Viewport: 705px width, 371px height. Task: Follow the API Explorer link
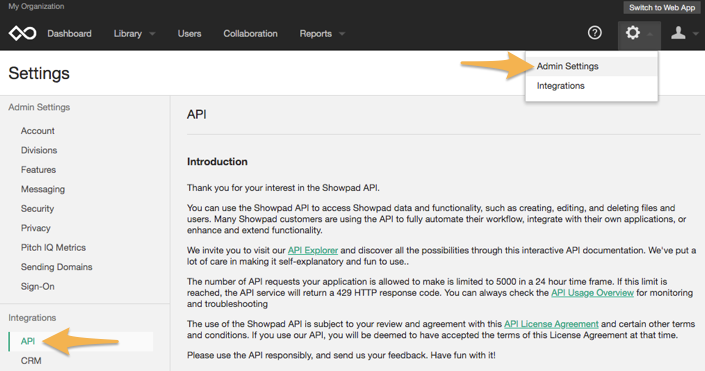[312, 250]
